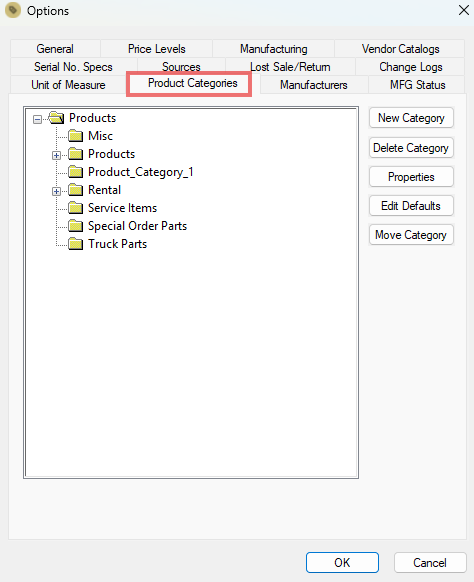Click the Truck Parts folder icon
Image resolution: width=474 pixels, height=582 pixels.
click(76, 244)
